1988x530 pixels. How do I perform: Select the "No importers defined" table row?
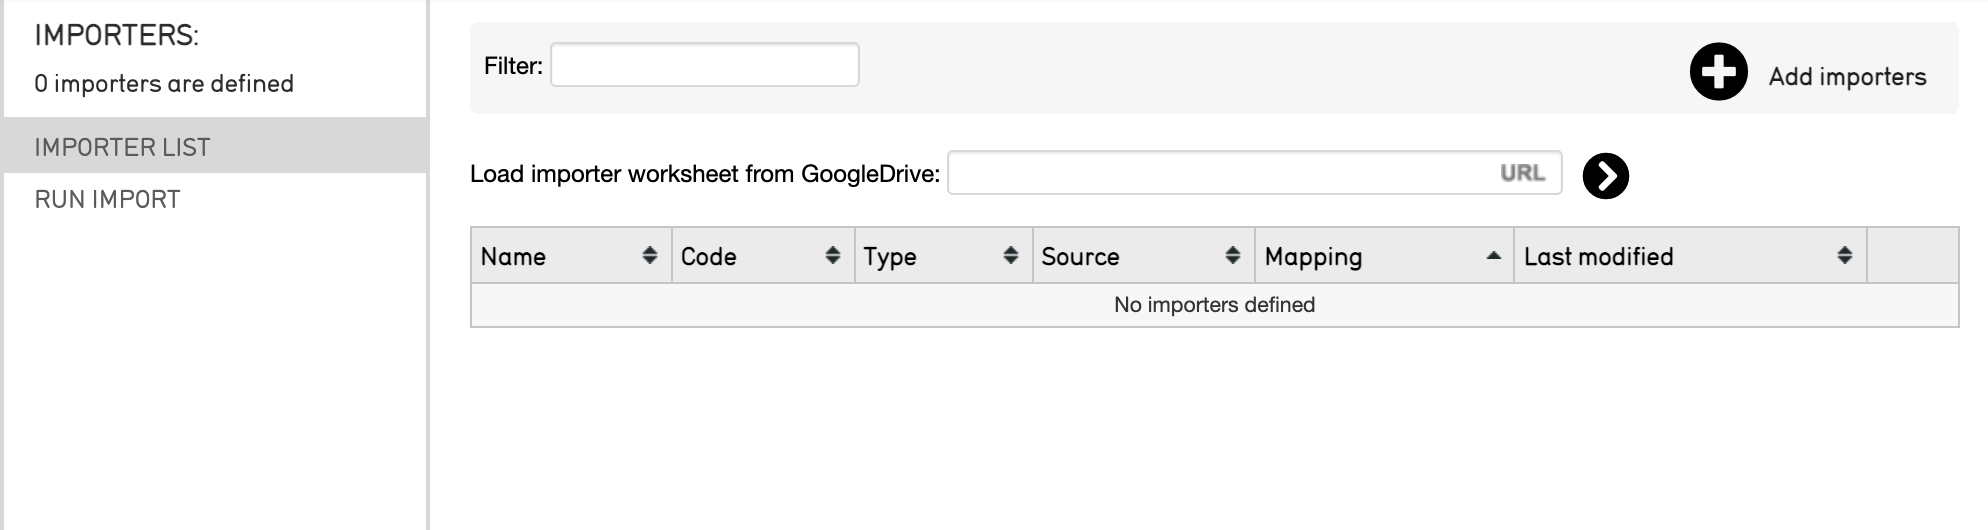coord(1214,305)
